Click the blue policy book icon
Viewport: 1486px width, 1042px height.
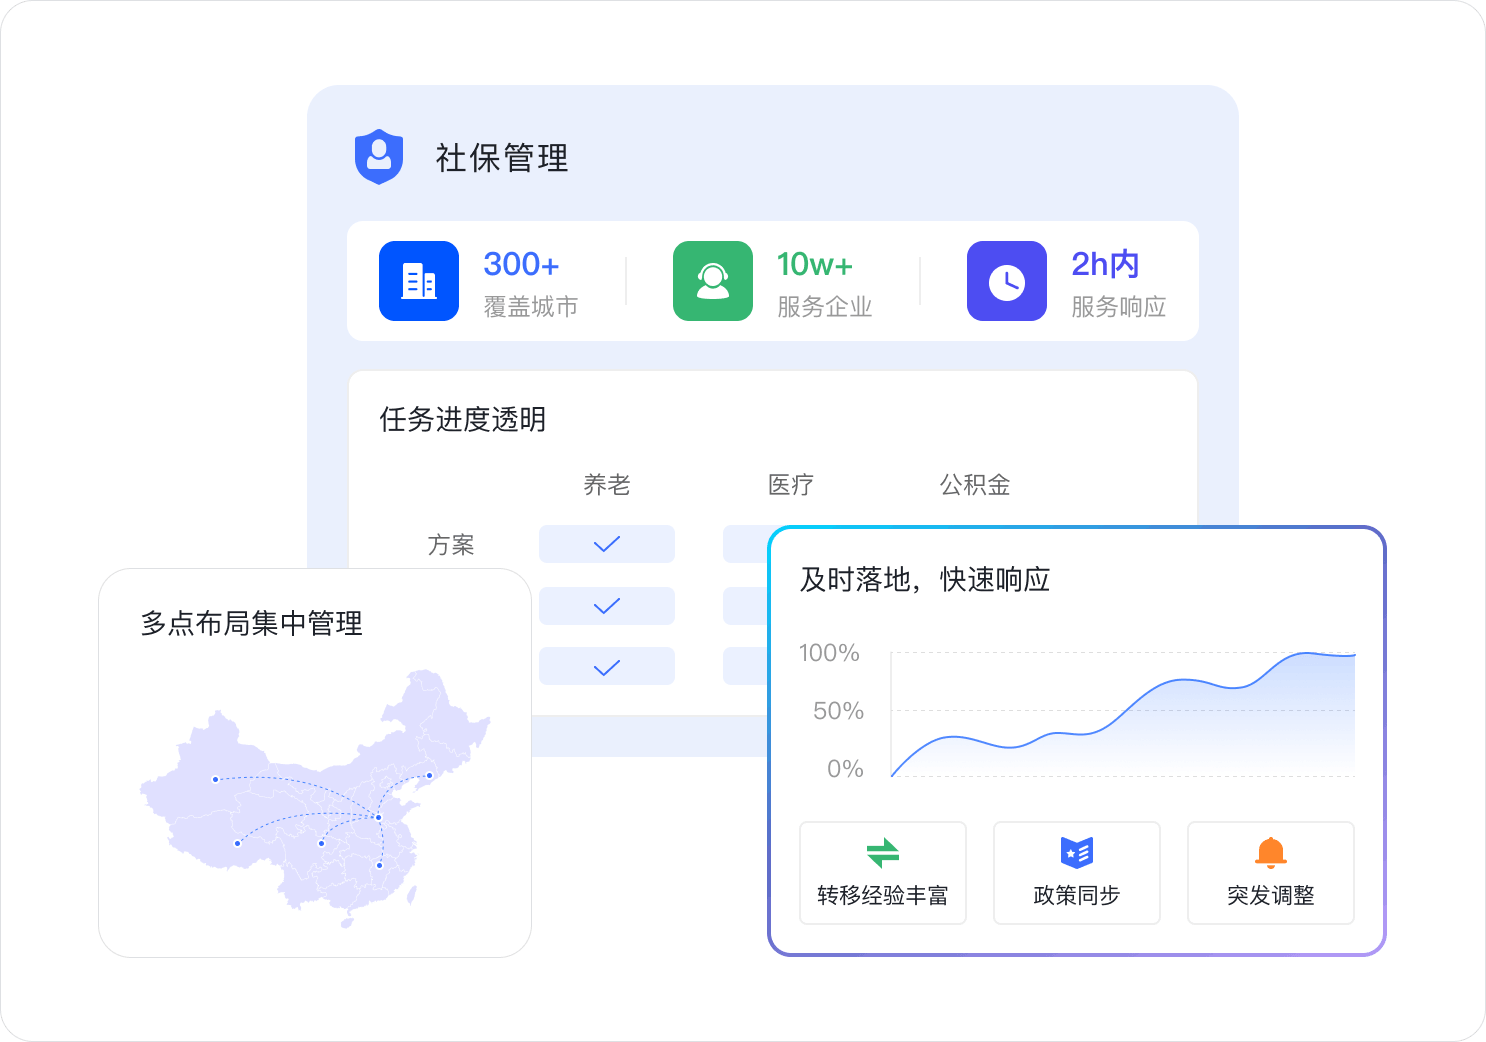click(1077, 852)
